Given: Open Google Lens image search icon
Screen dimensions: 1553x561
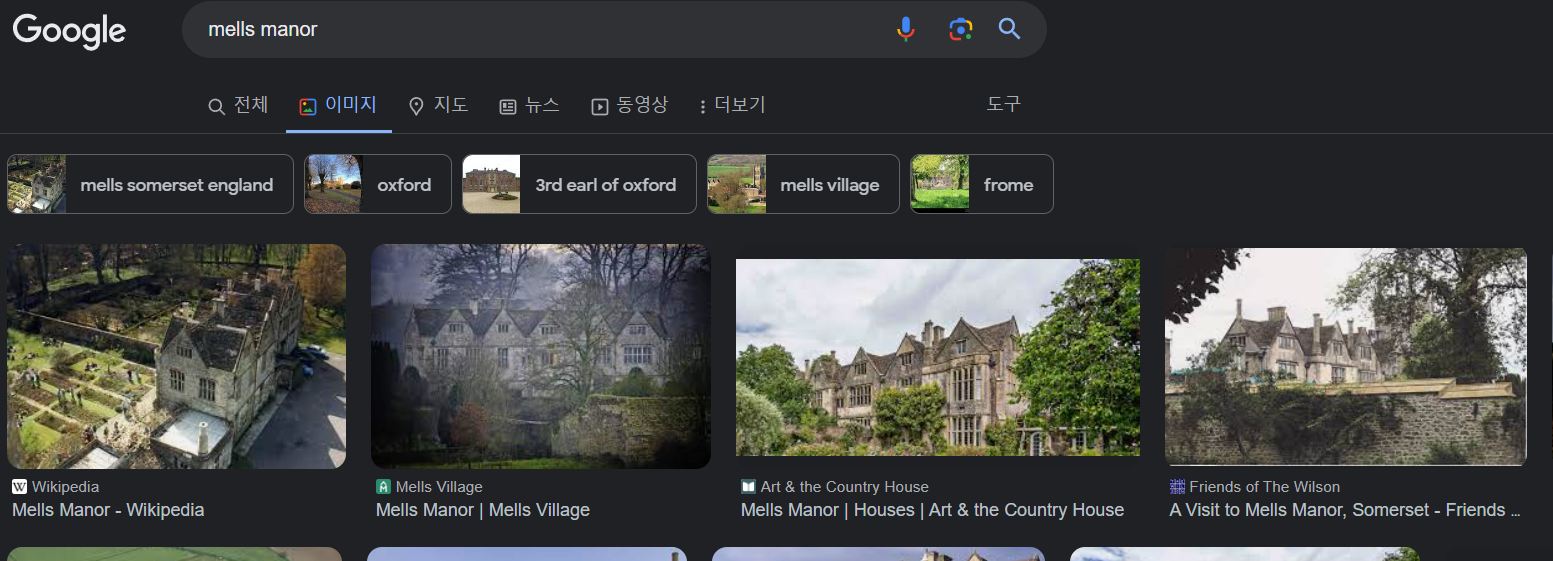Looking at the screenshot, I should 960,29.
